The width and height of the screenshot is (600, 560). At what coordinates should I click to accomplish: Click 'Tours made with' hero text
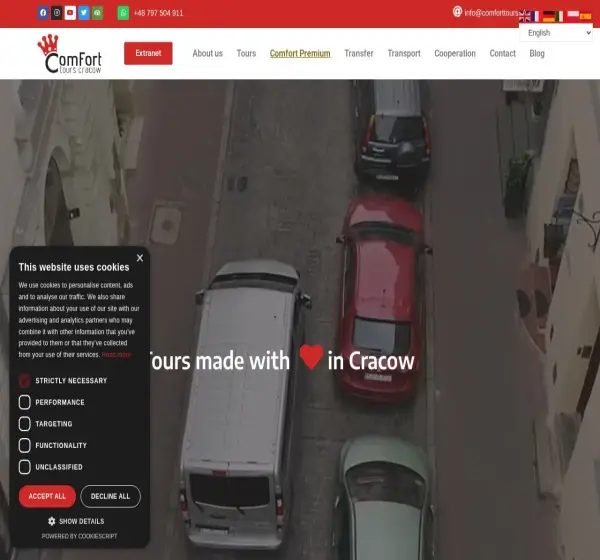click(x=220, y=361)
